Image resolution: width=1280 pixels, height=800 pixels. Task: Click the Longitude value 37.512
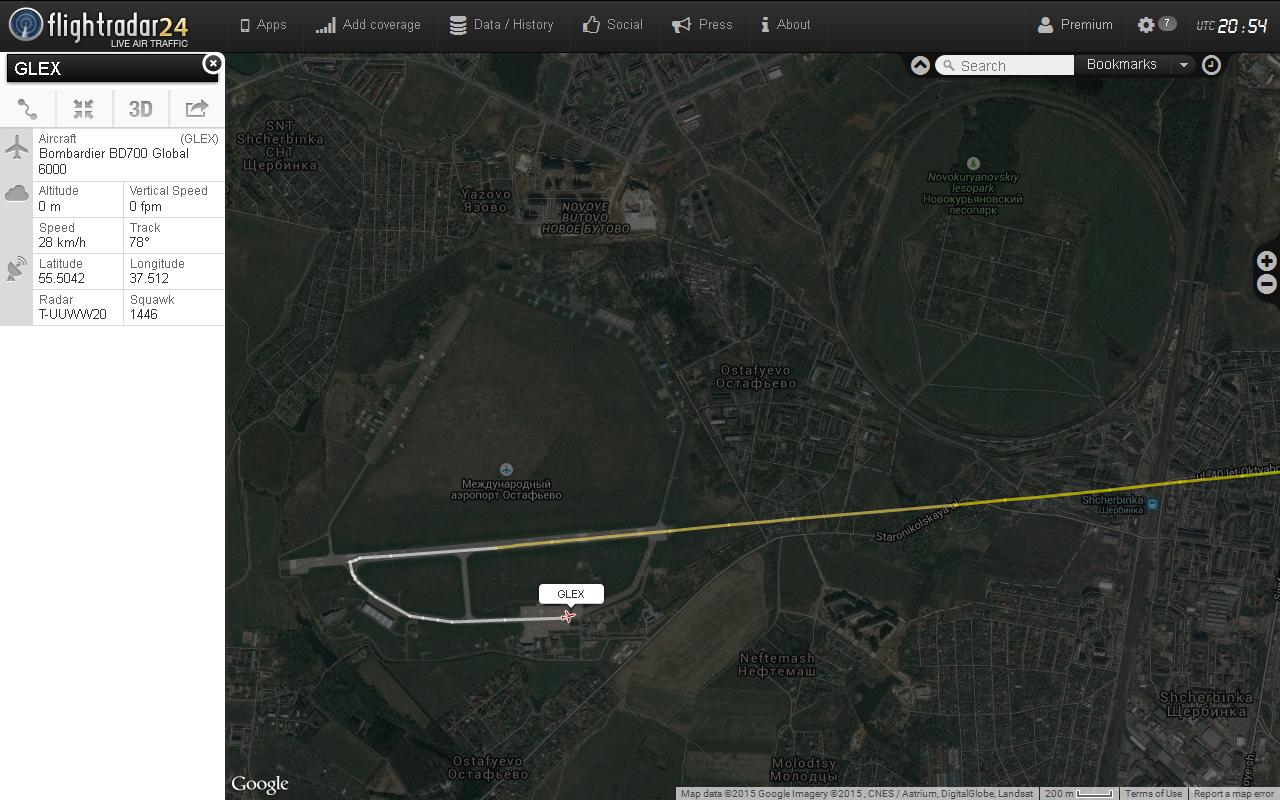pyautogui.click(x=149, y=278)
